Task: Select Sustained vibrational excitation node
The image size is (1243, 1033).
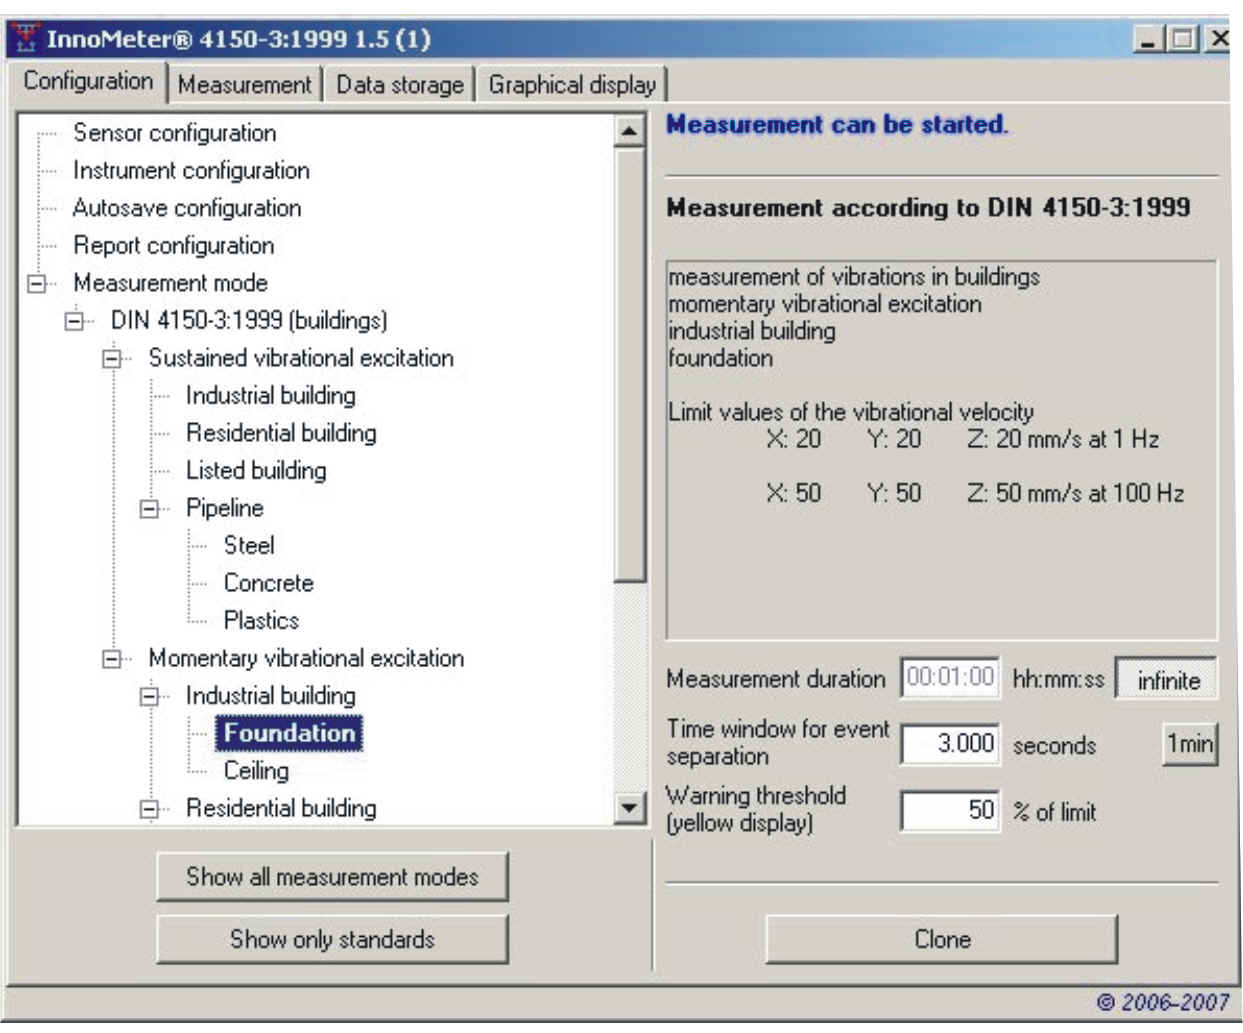Action: (x=301, y=358)
